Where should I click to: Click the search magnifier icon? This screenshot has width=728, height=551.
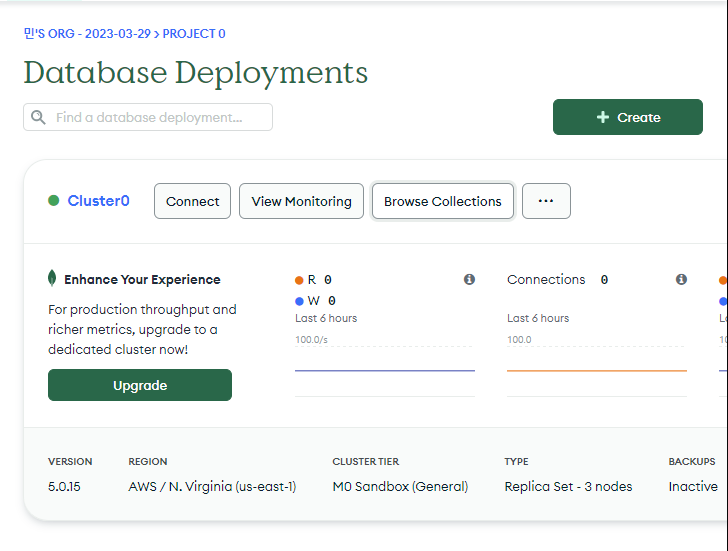(x=39, y=117)
